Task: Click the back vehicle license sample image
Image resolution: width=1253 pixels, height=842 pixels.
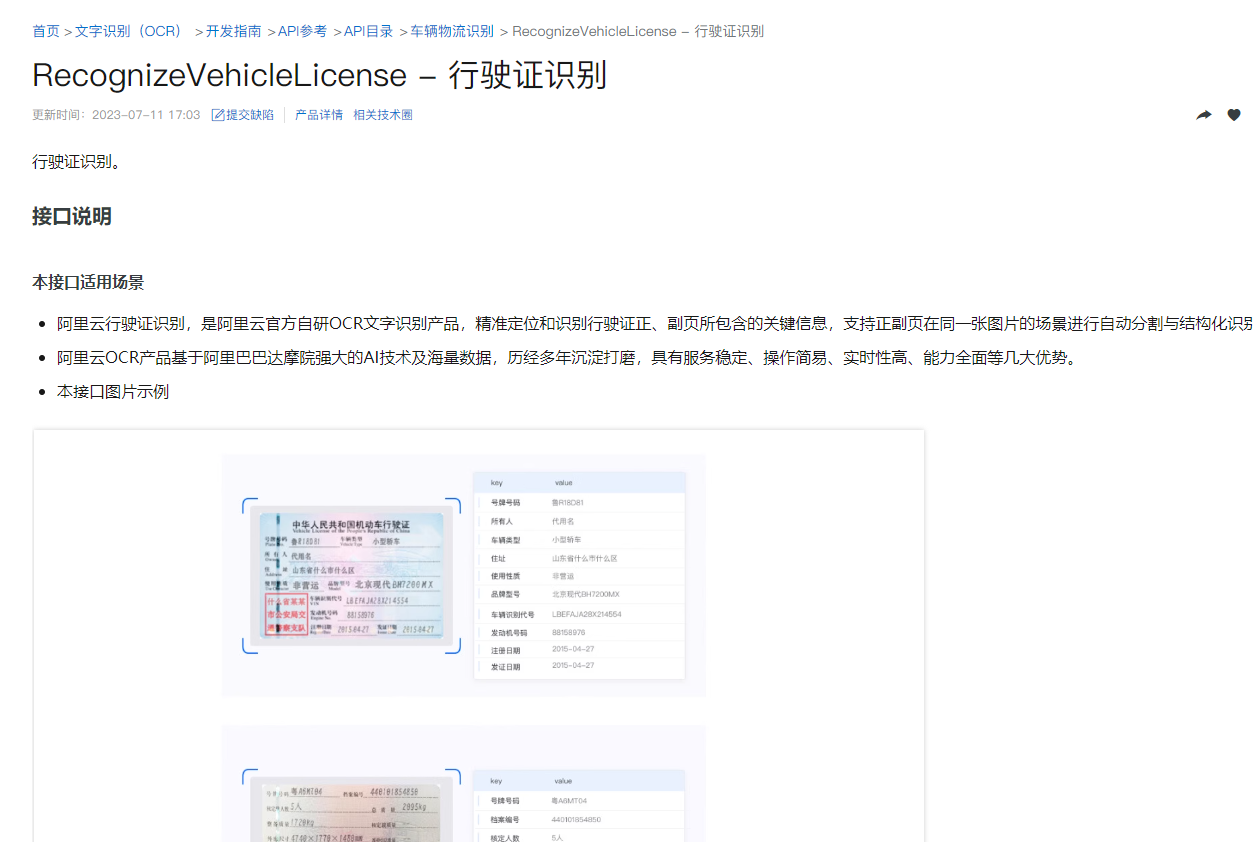Action: tap(352, 808)
